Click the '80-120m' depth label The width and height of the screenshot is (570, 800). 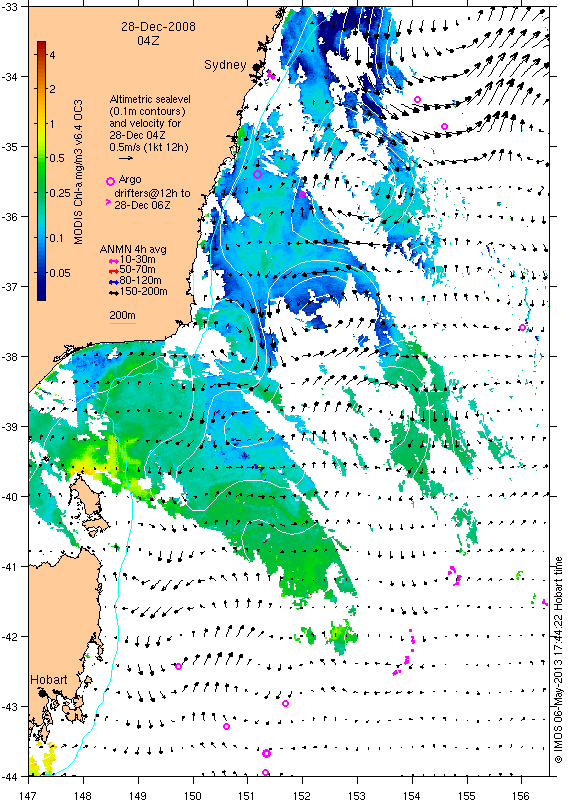point(140,280)
